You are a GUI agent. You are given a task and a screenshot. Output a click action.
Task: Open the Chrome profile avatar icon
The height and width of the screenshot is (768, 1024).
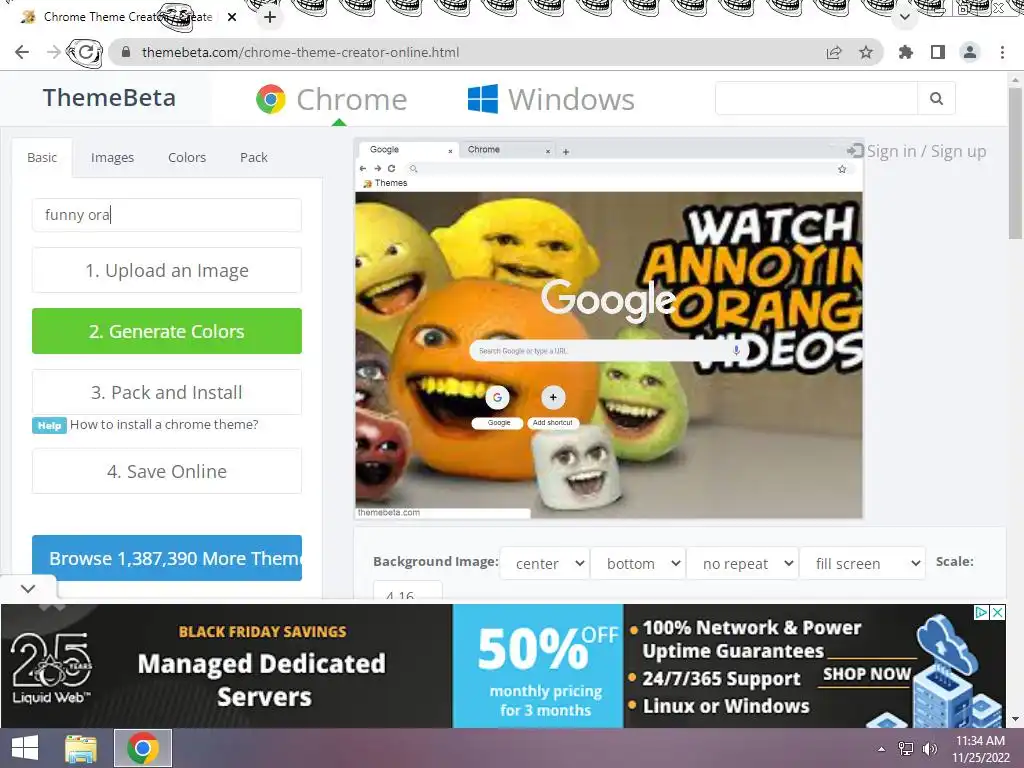tap(970, 52)
